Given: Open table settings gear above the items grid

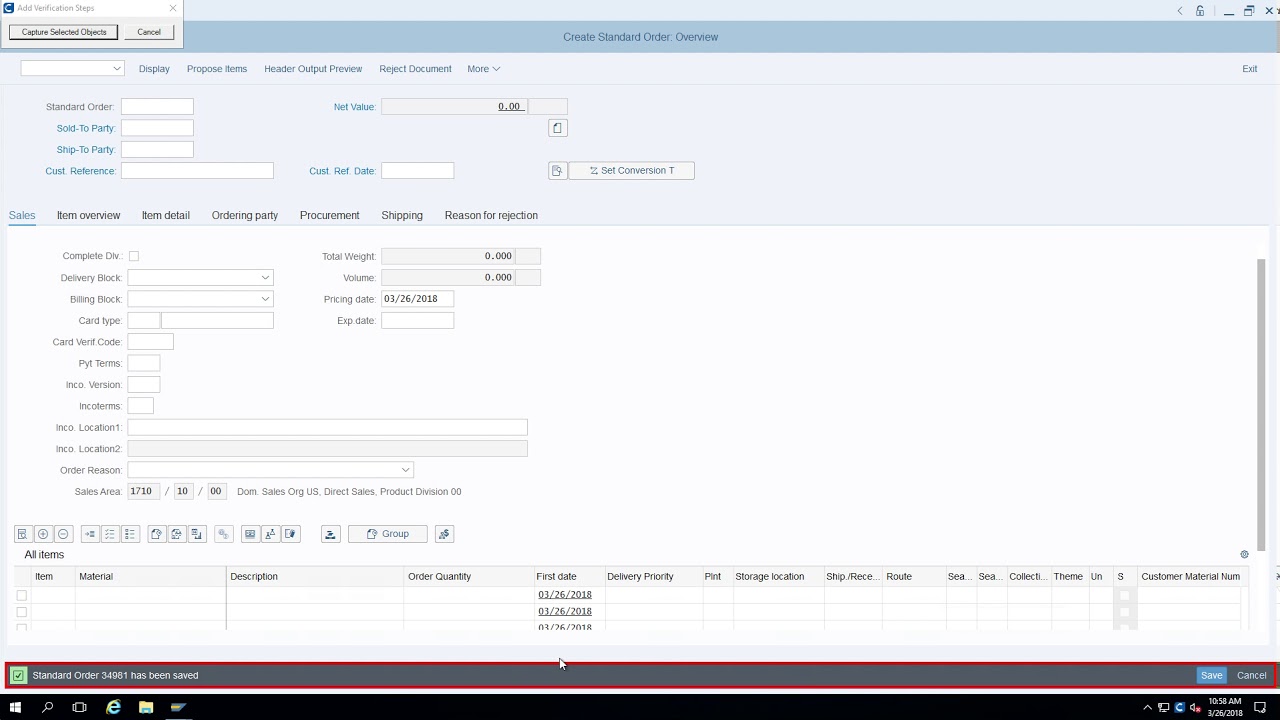Looking at the screenshot, I should coord(1244,554).
